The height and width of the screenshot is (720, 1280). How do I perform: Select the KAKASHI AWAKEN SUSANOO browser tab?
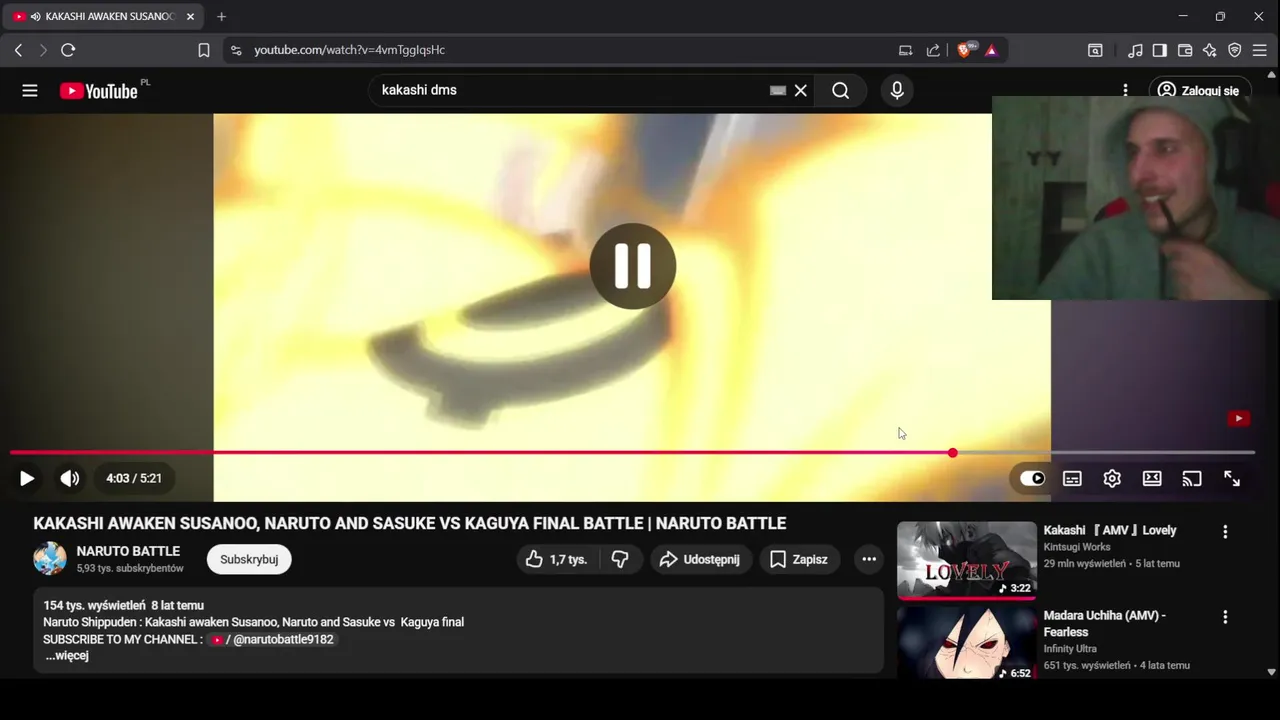pyautogui.click(x=104, y=16)
